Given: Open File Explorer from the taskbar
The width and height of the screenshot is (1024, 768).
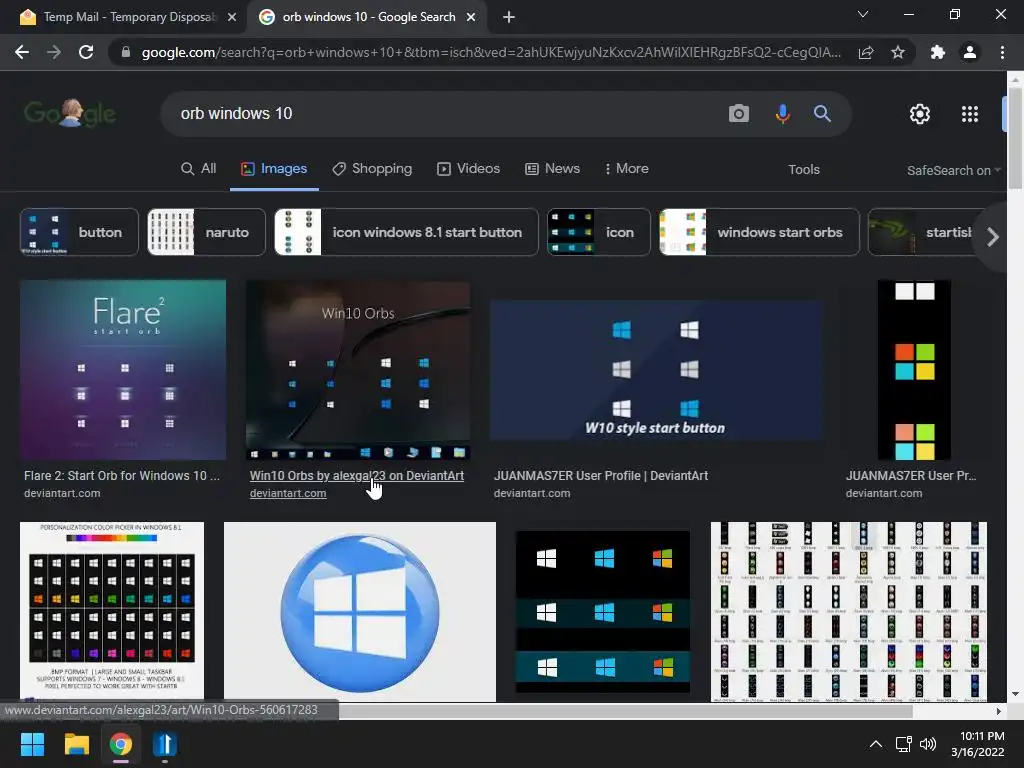Looking at the screenshot, I should tap(76, 744).
